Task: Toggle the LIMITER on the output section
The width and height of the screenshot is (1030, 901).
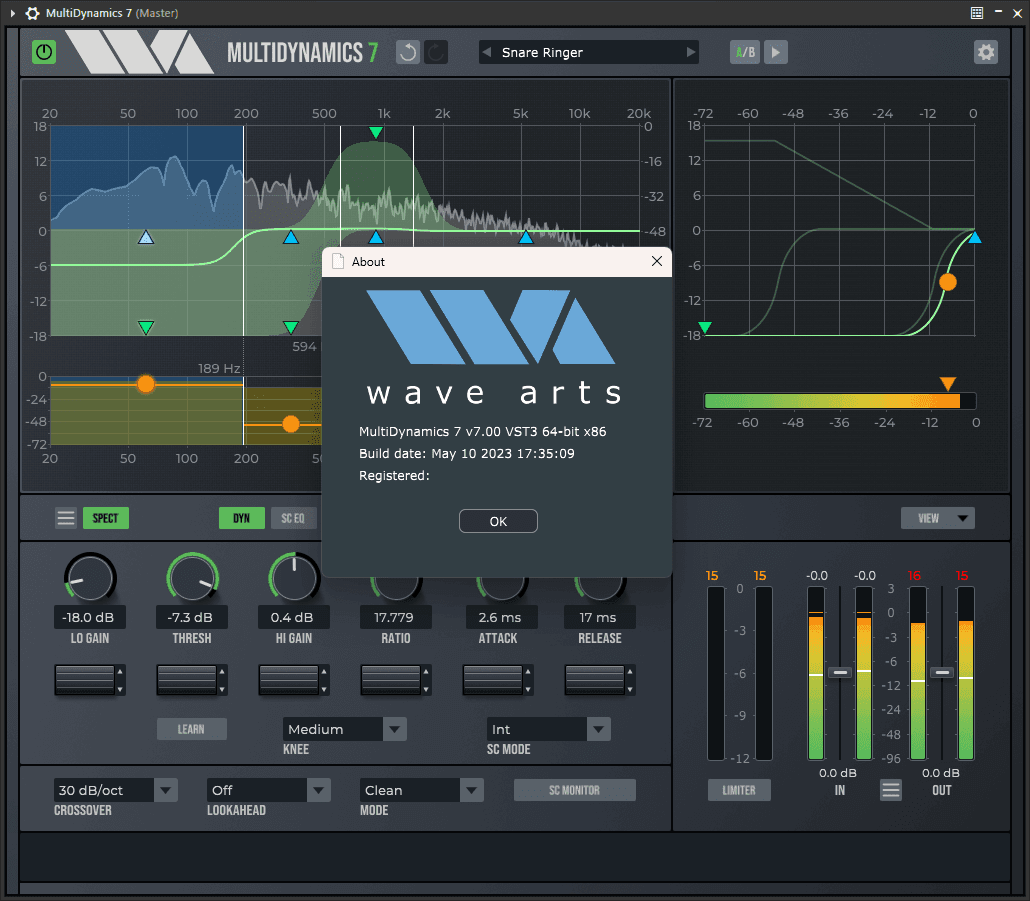Action: pyautogui.click(x=739, y=790)
